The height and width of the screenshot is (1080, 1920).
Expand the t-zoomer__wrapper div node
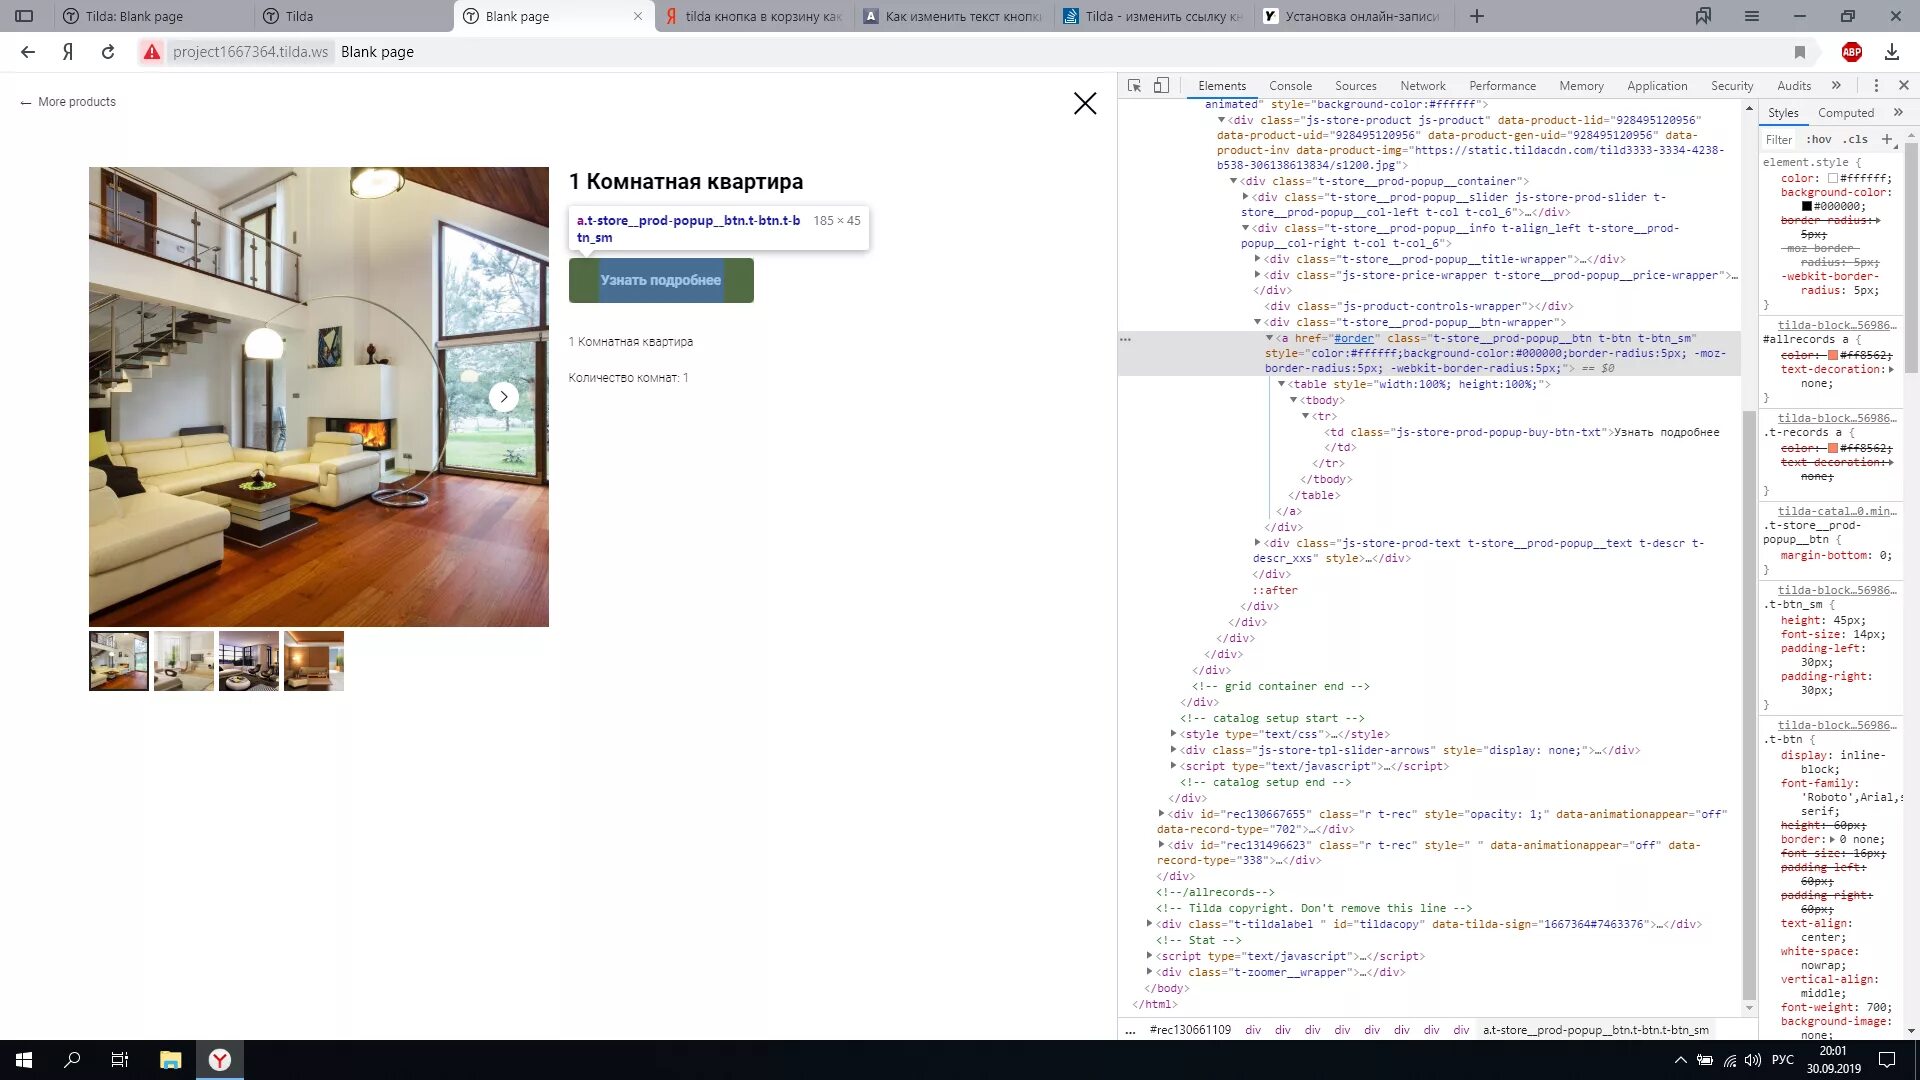(1149, 972)
